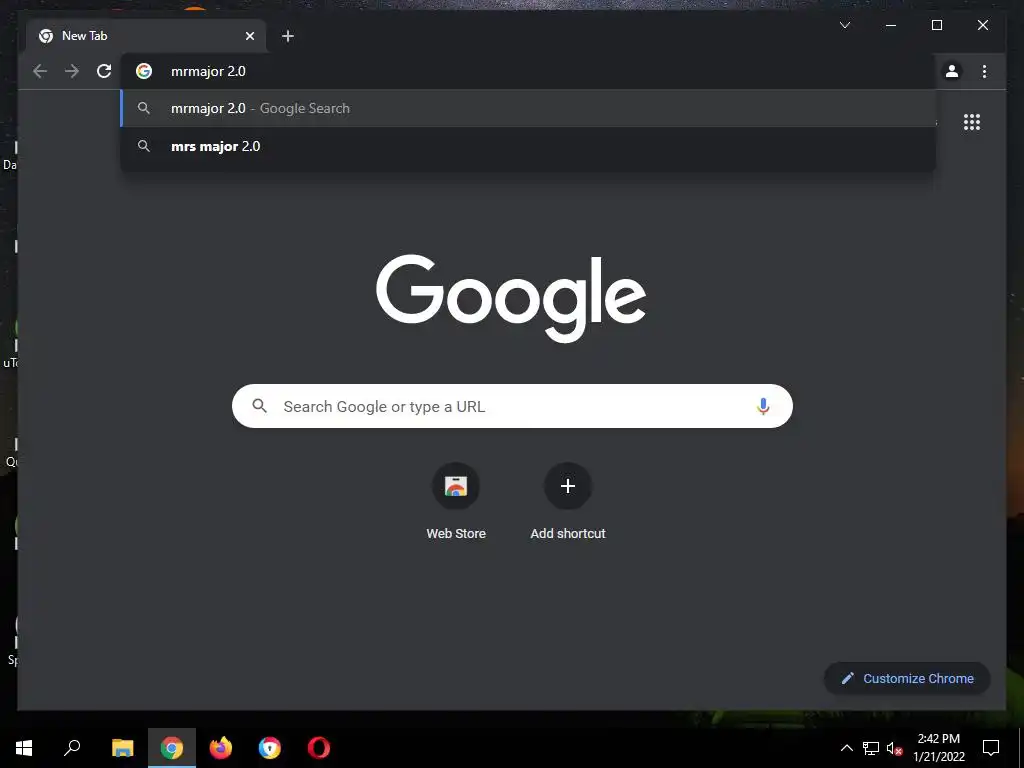Click the Add shortcut plus icon
This screenshot has height=768, width=1024.
click(x=568, y=486)
